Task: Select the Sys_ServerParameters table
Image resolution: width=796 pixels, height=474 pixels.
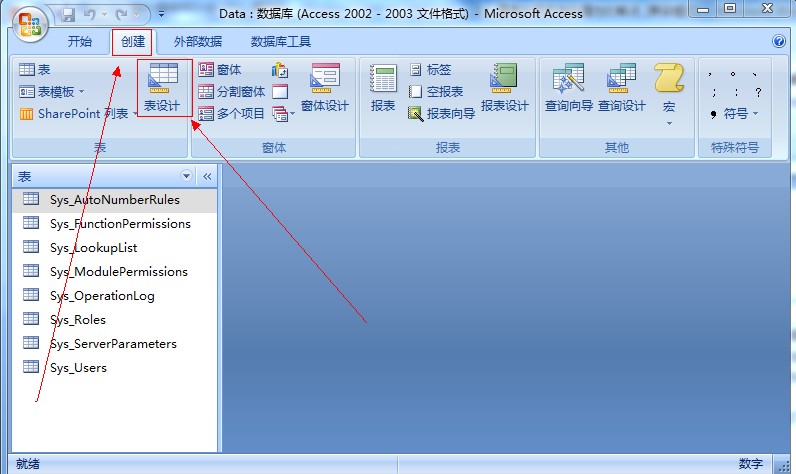Action: click(115, 344)
